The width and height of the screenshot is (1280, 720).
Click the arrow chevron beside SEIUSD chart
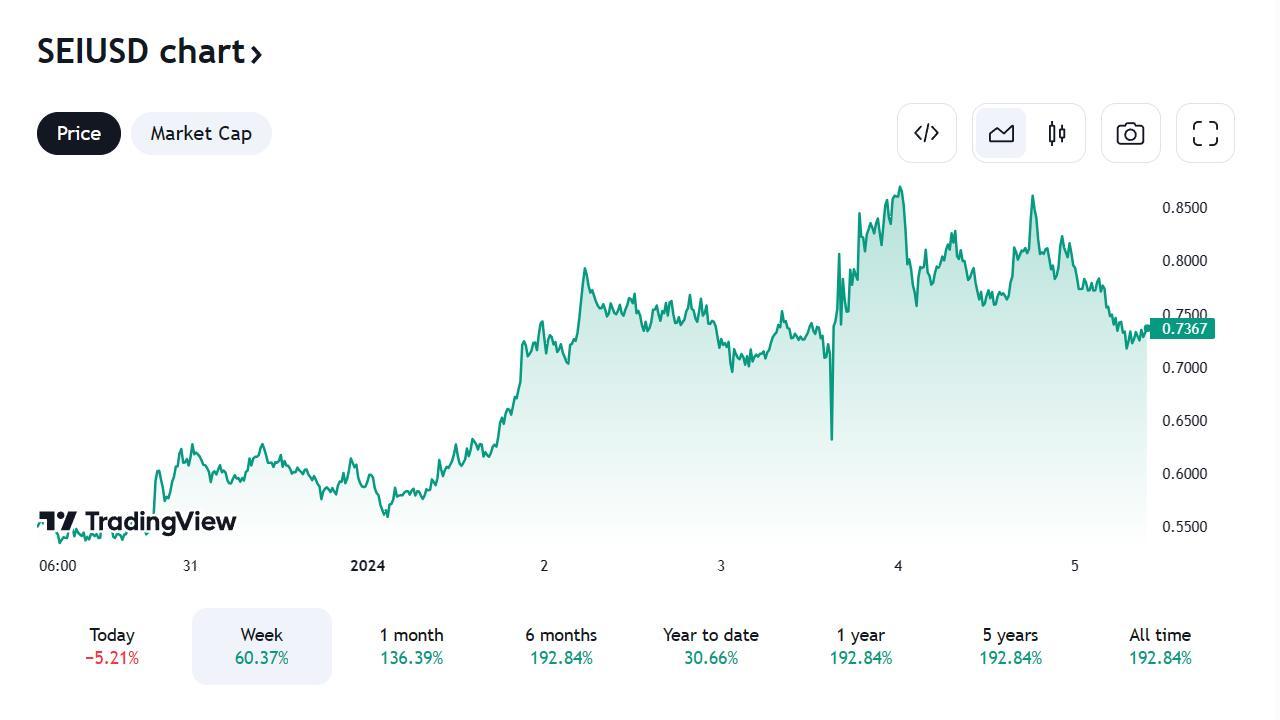[257, 53]
